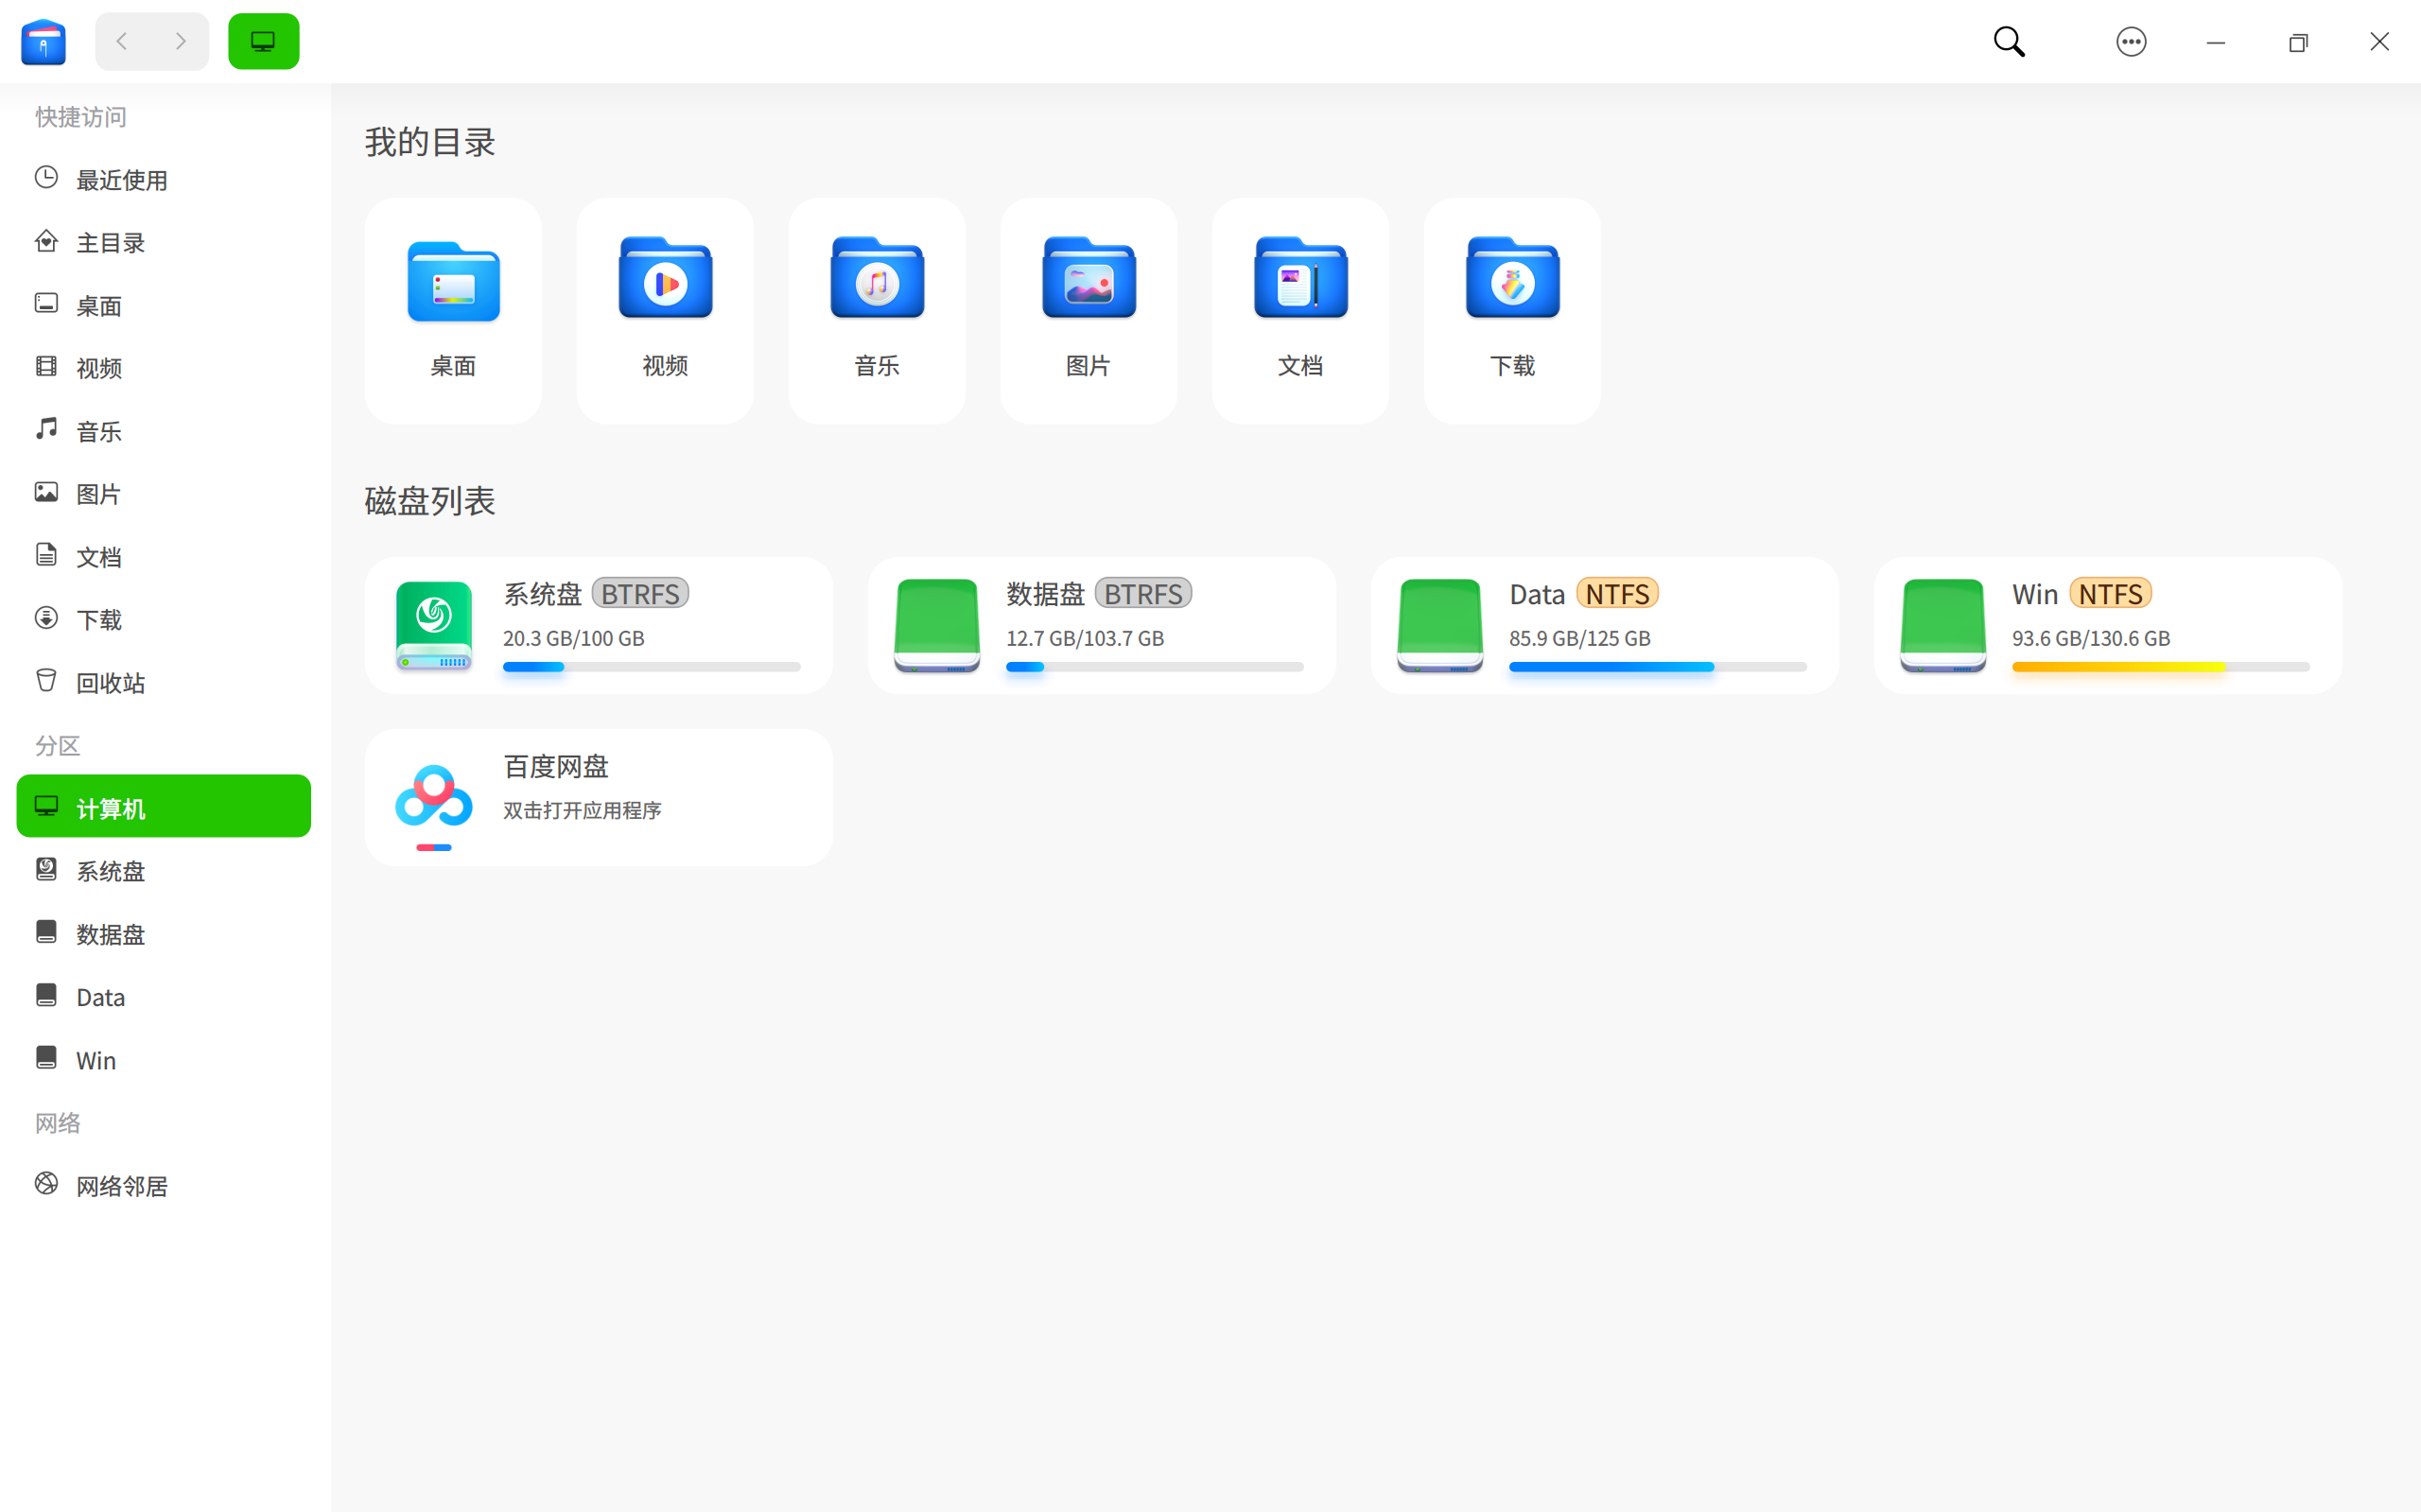
Task: Open the more options menu (three dots)
Action: [x=2131, y=41]
